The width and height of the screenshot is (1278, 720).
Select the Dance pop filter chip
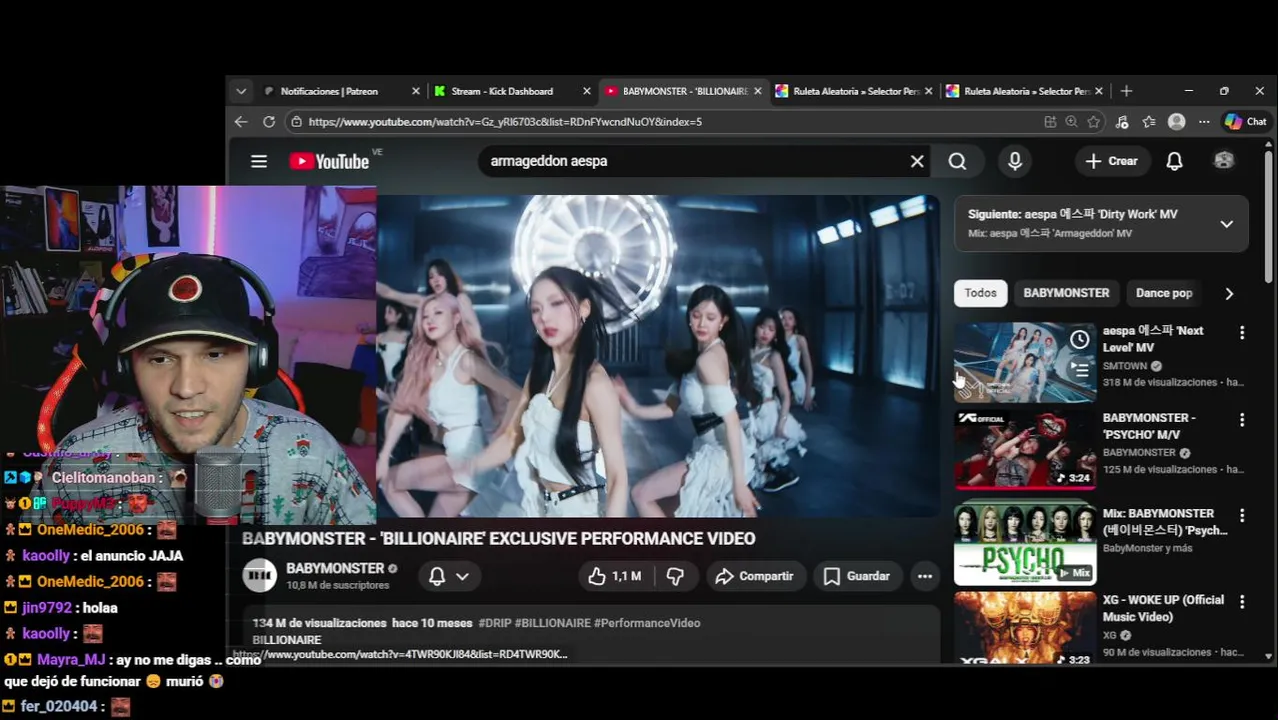1164,293
